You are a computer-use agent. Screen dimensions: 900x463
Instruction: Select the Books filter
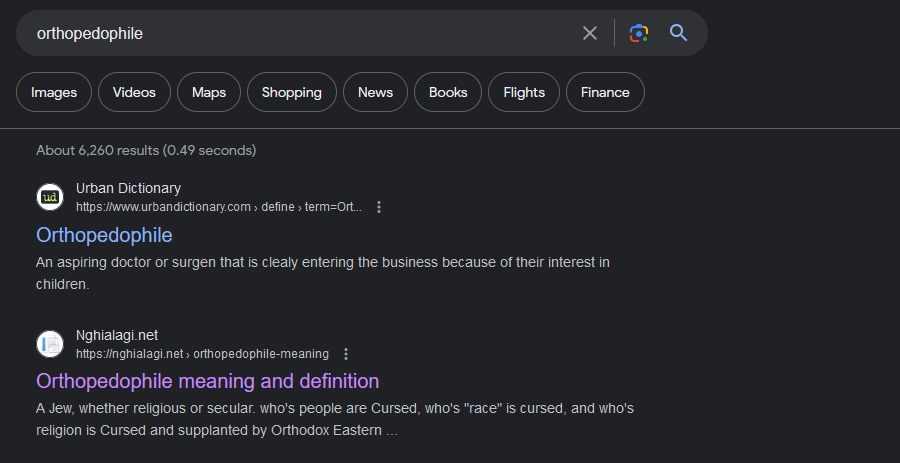448,92
